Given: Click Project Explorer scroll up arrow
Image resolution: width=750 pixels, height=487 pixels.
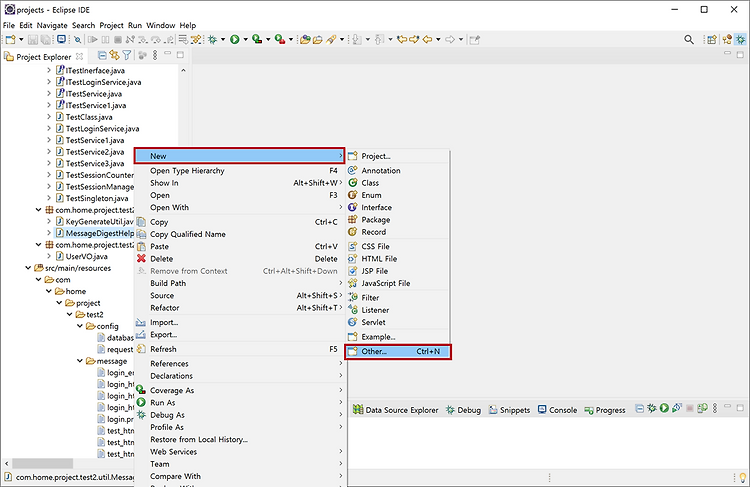Looking at the screenshot, I should 183,70.
